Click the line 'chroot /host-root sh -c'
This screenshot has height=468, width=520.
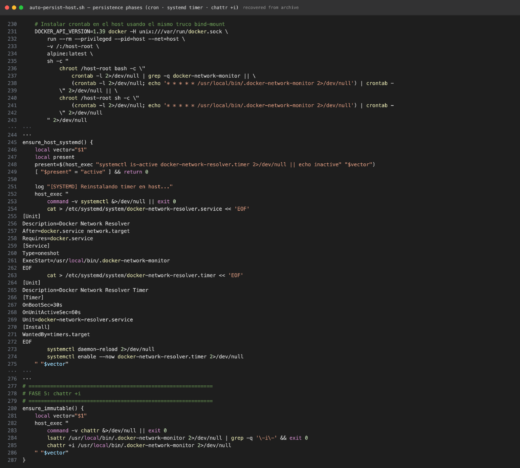99,98
